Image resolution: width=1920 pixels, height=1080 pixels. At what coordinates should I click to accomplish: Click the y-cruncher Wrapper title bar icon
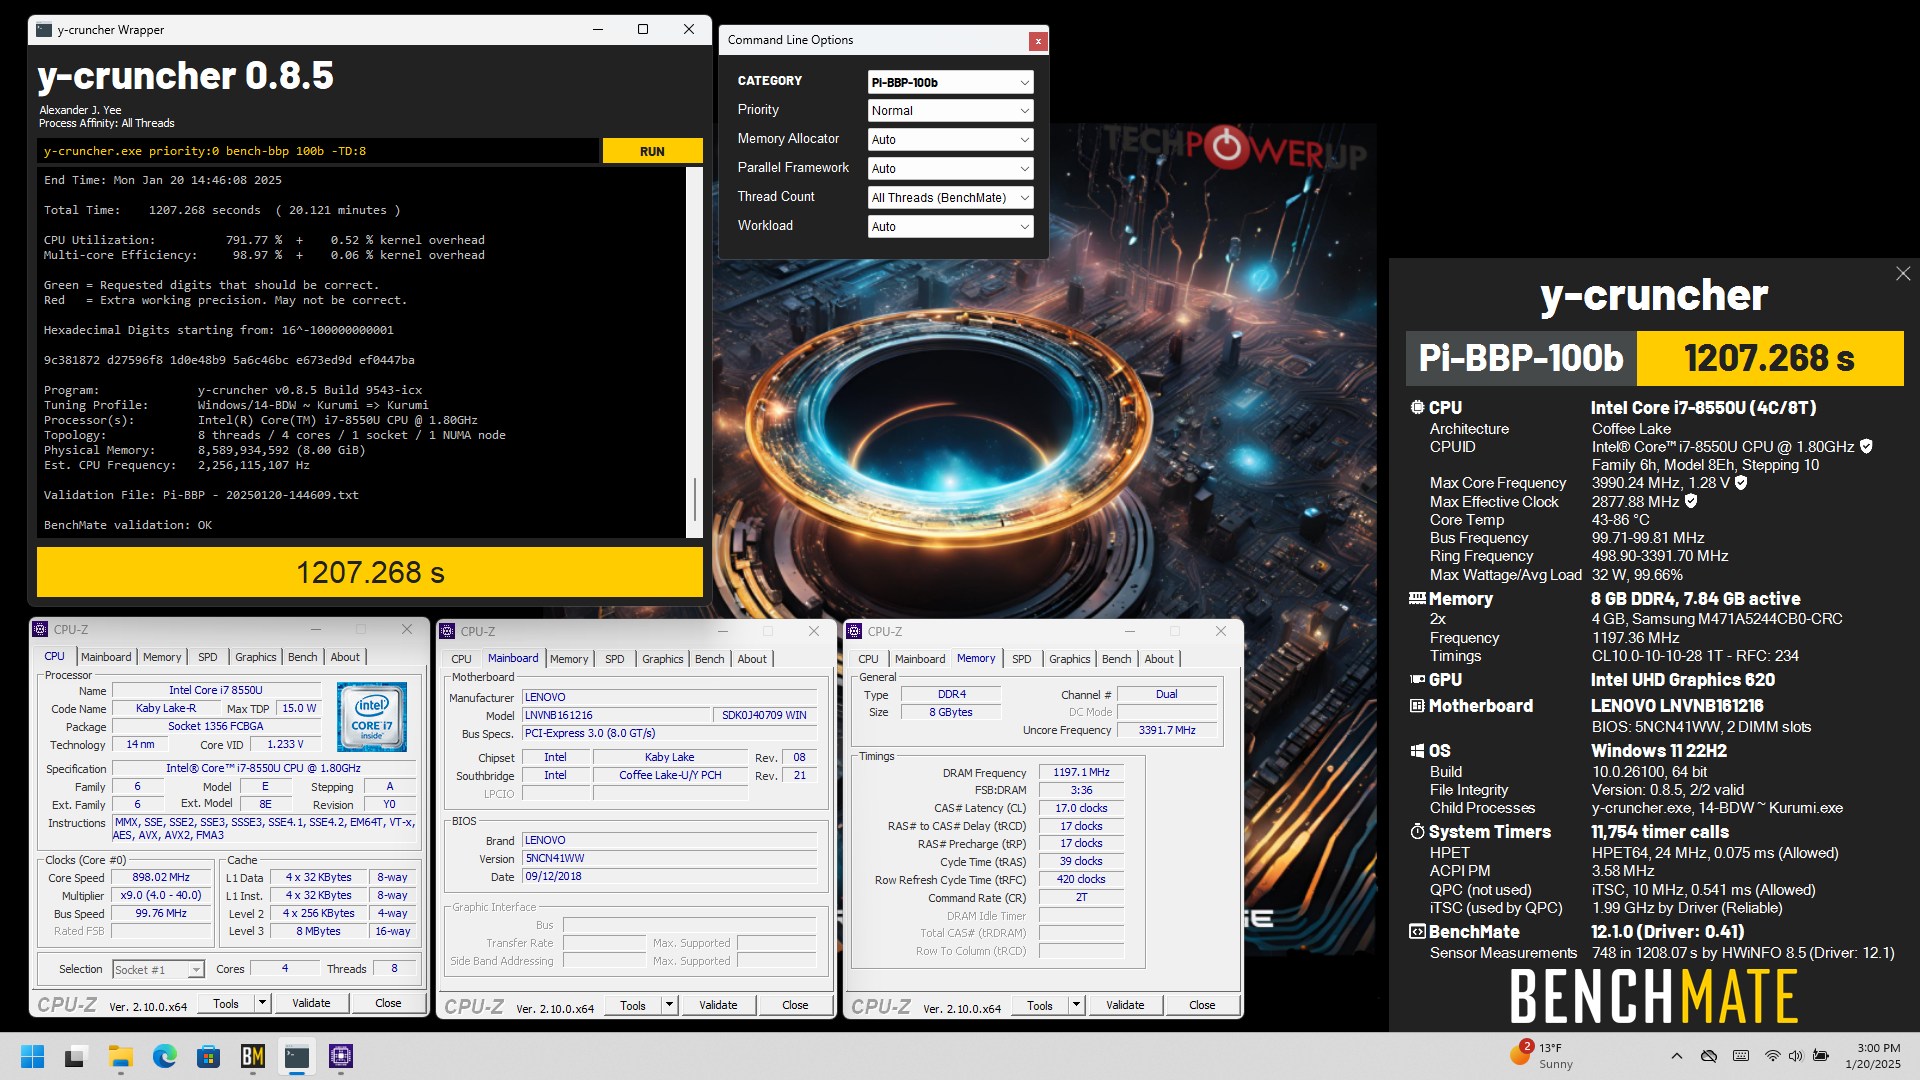pos(44,30)
